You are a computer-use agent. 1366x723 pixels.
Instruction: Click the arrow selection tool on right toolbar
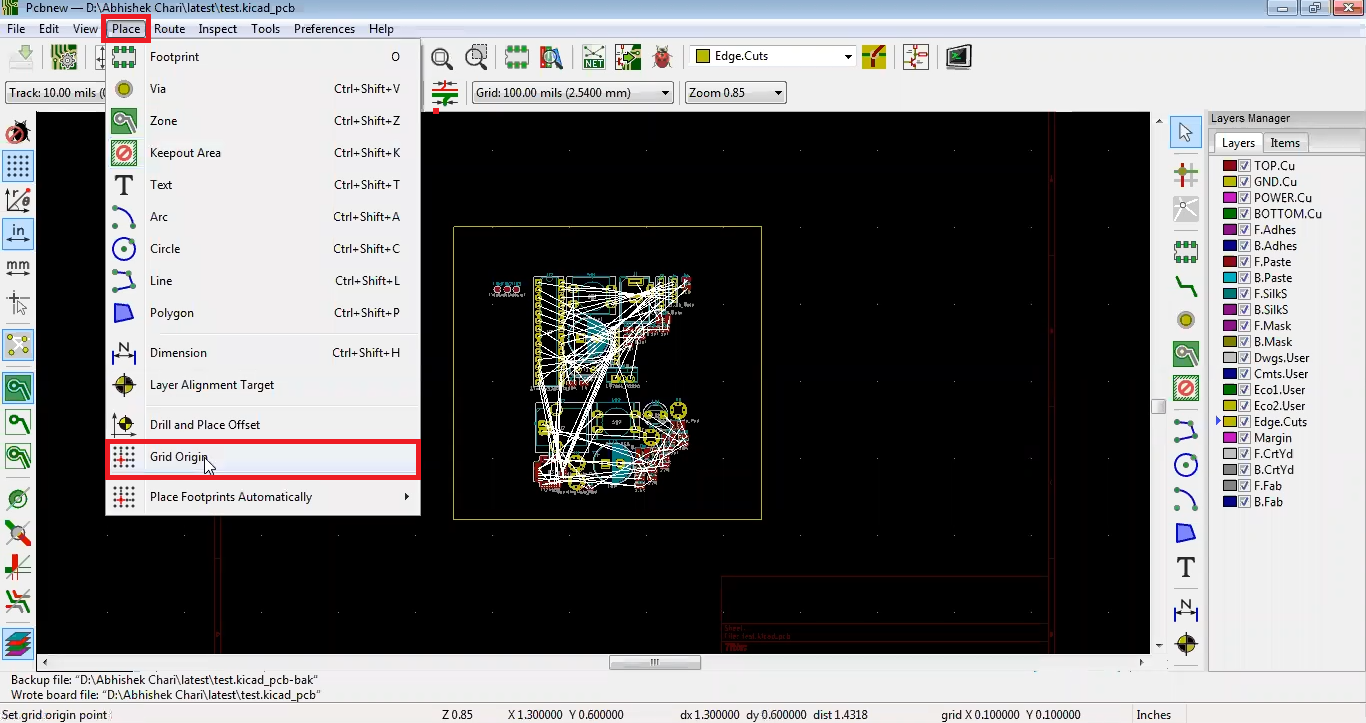[x=1186, y=132]
